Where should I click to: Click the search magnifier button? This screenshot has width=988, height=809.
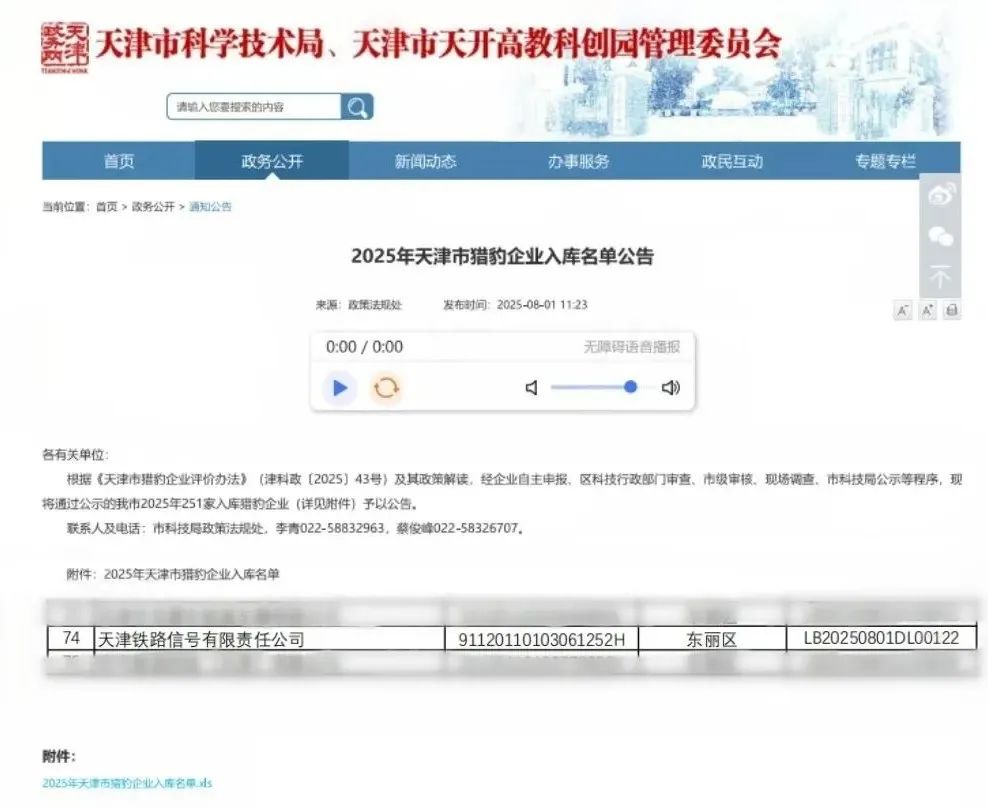(x=357, y=107)
